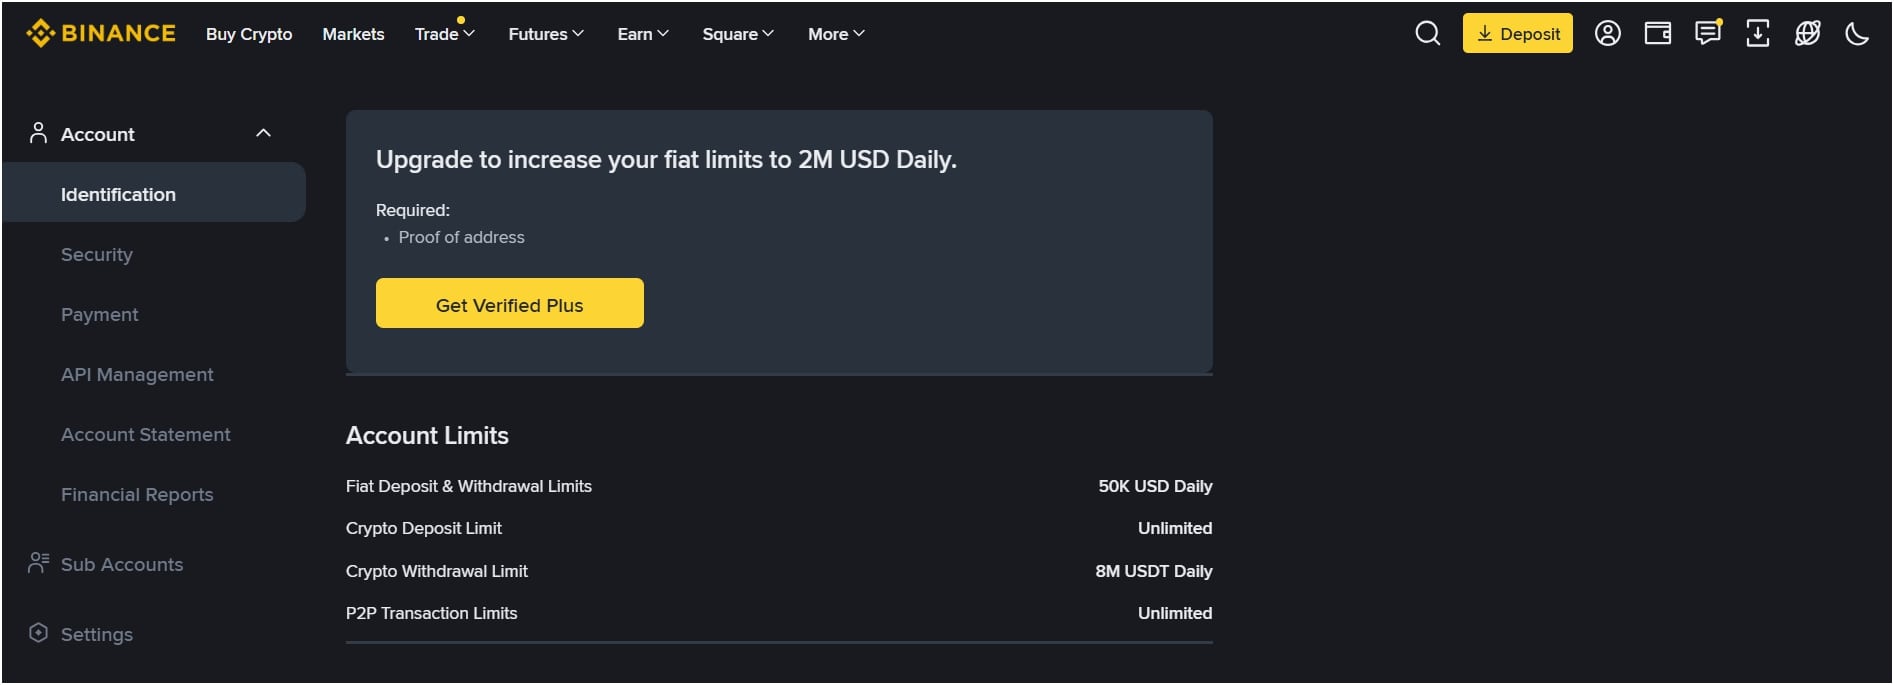Click the download app icon
The width and height of the screenshot is (1894, 685).
click(x=1757, y=33)
